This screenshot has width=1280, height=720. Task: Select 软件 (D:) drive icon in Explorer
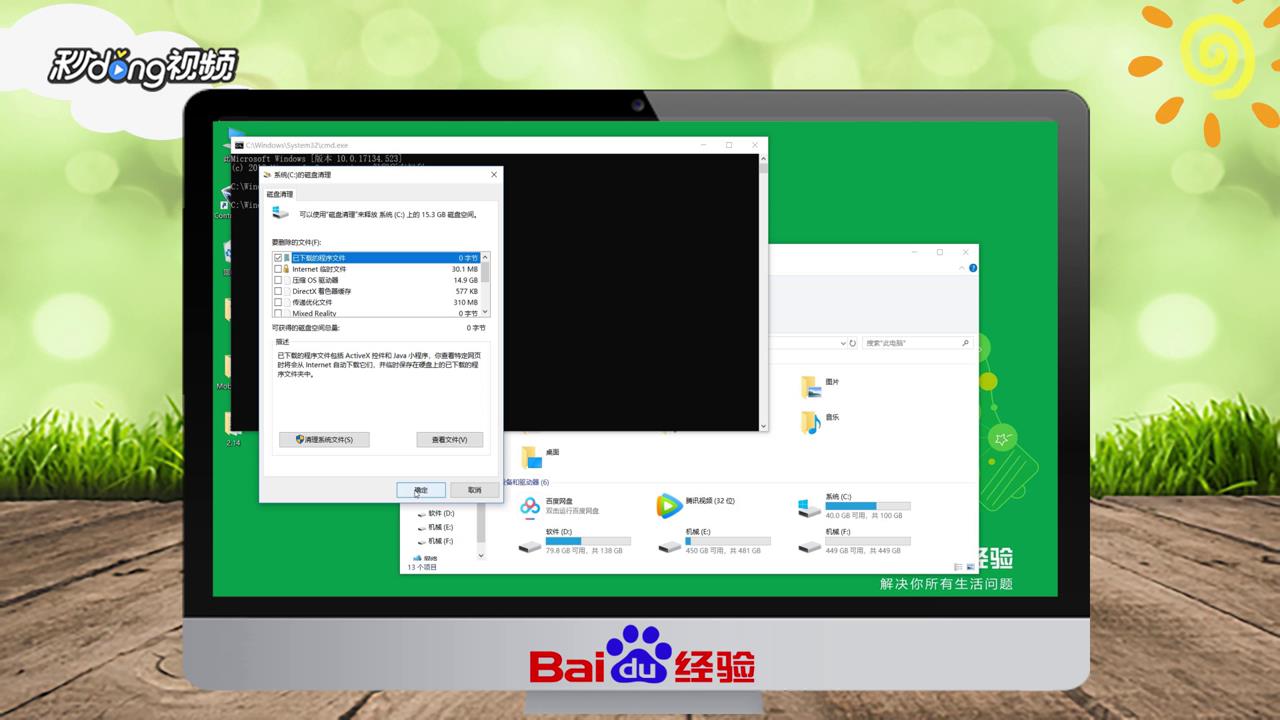[x=530, y=546]
